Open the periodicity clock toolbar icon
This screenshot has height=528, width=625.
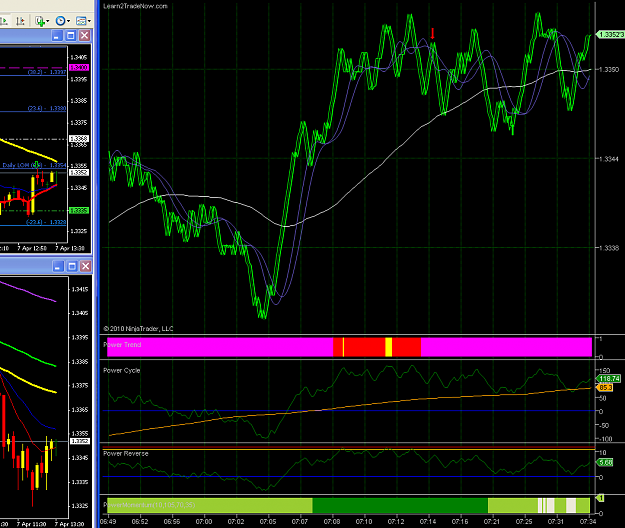pyautogui.click(x=60, y=21)
